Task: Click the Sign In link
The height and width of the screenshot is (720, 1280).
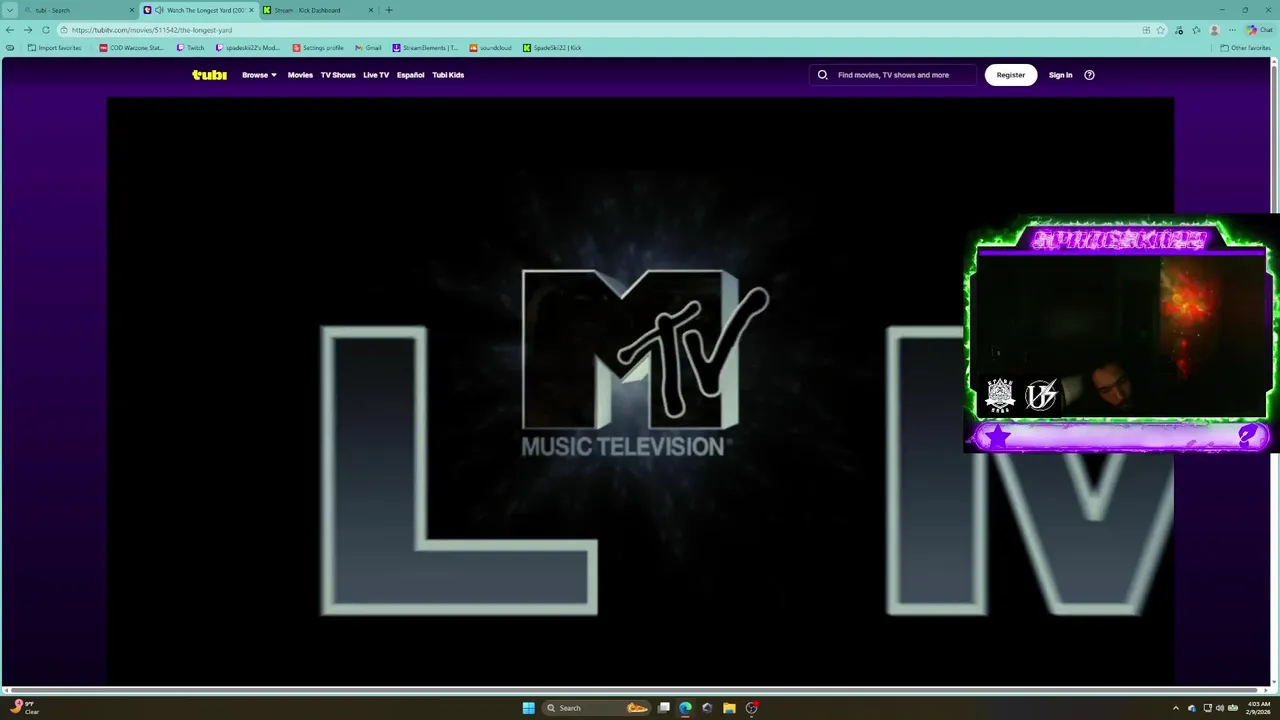Action: pos(1060,75)
